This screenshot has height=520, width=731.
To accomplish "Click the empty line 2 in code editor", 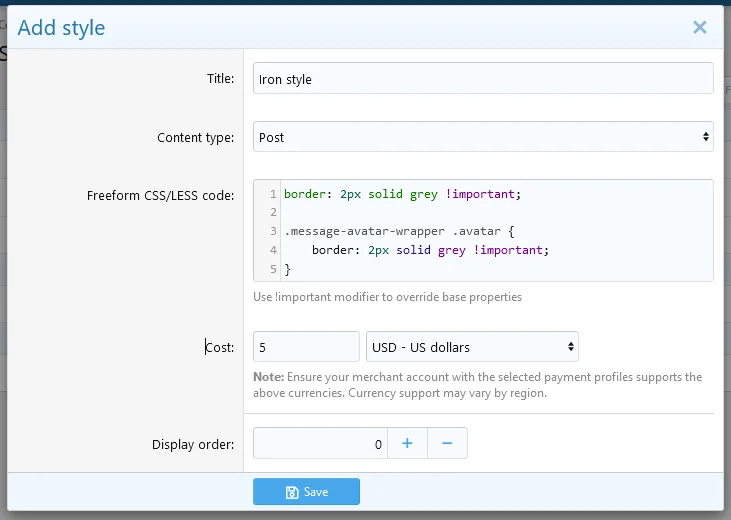I will tap(497, 213).
